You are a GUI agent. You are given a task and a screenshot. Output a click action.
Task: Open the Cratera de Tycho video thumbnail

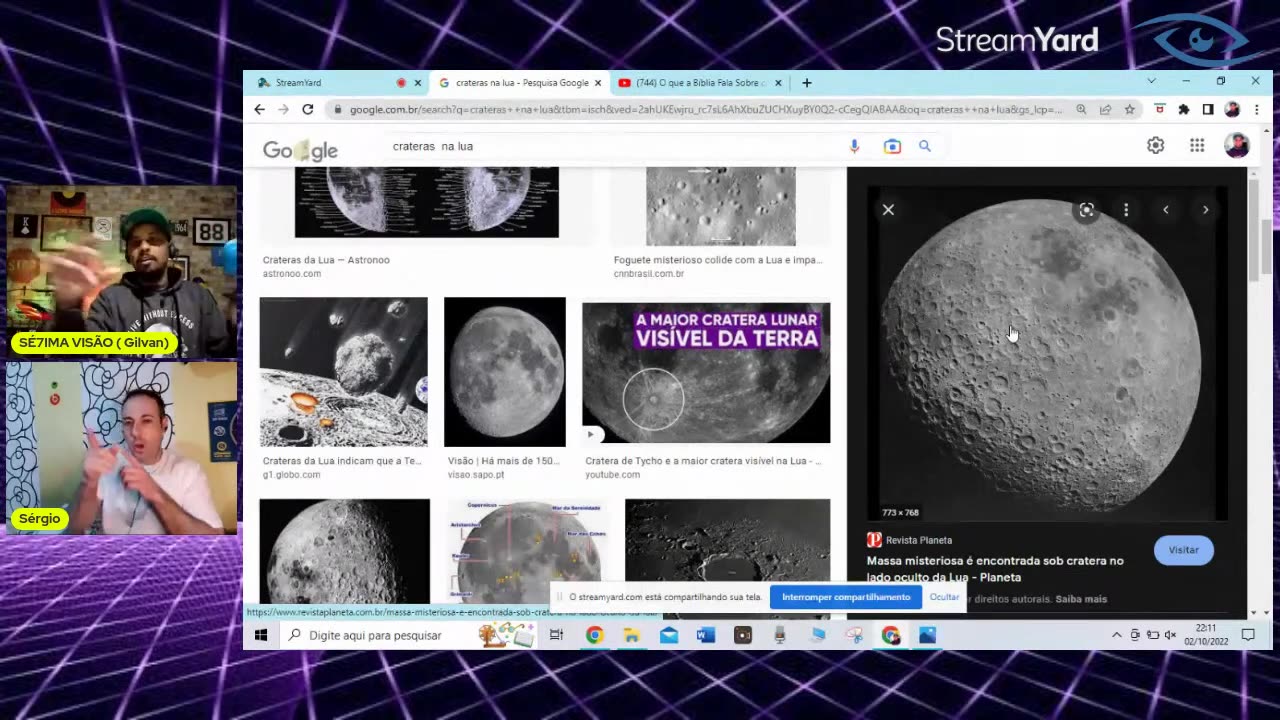tap(705, 372)
